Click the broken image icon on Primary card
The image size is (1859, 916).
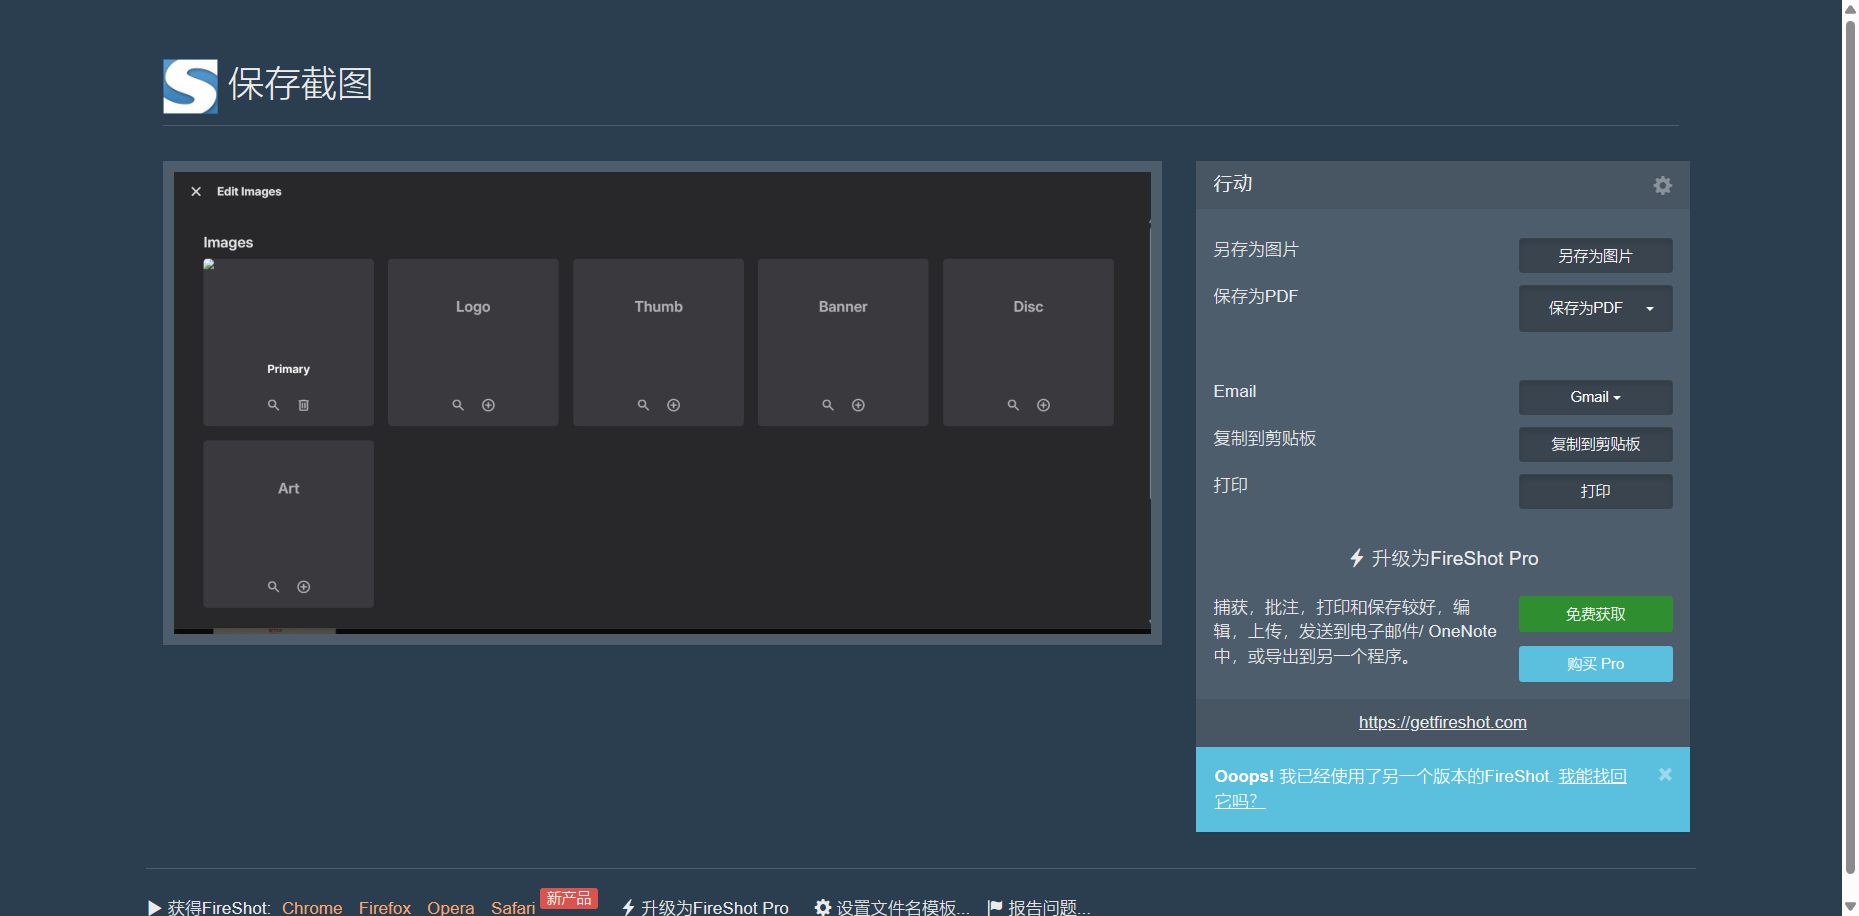tap(209, 265)
